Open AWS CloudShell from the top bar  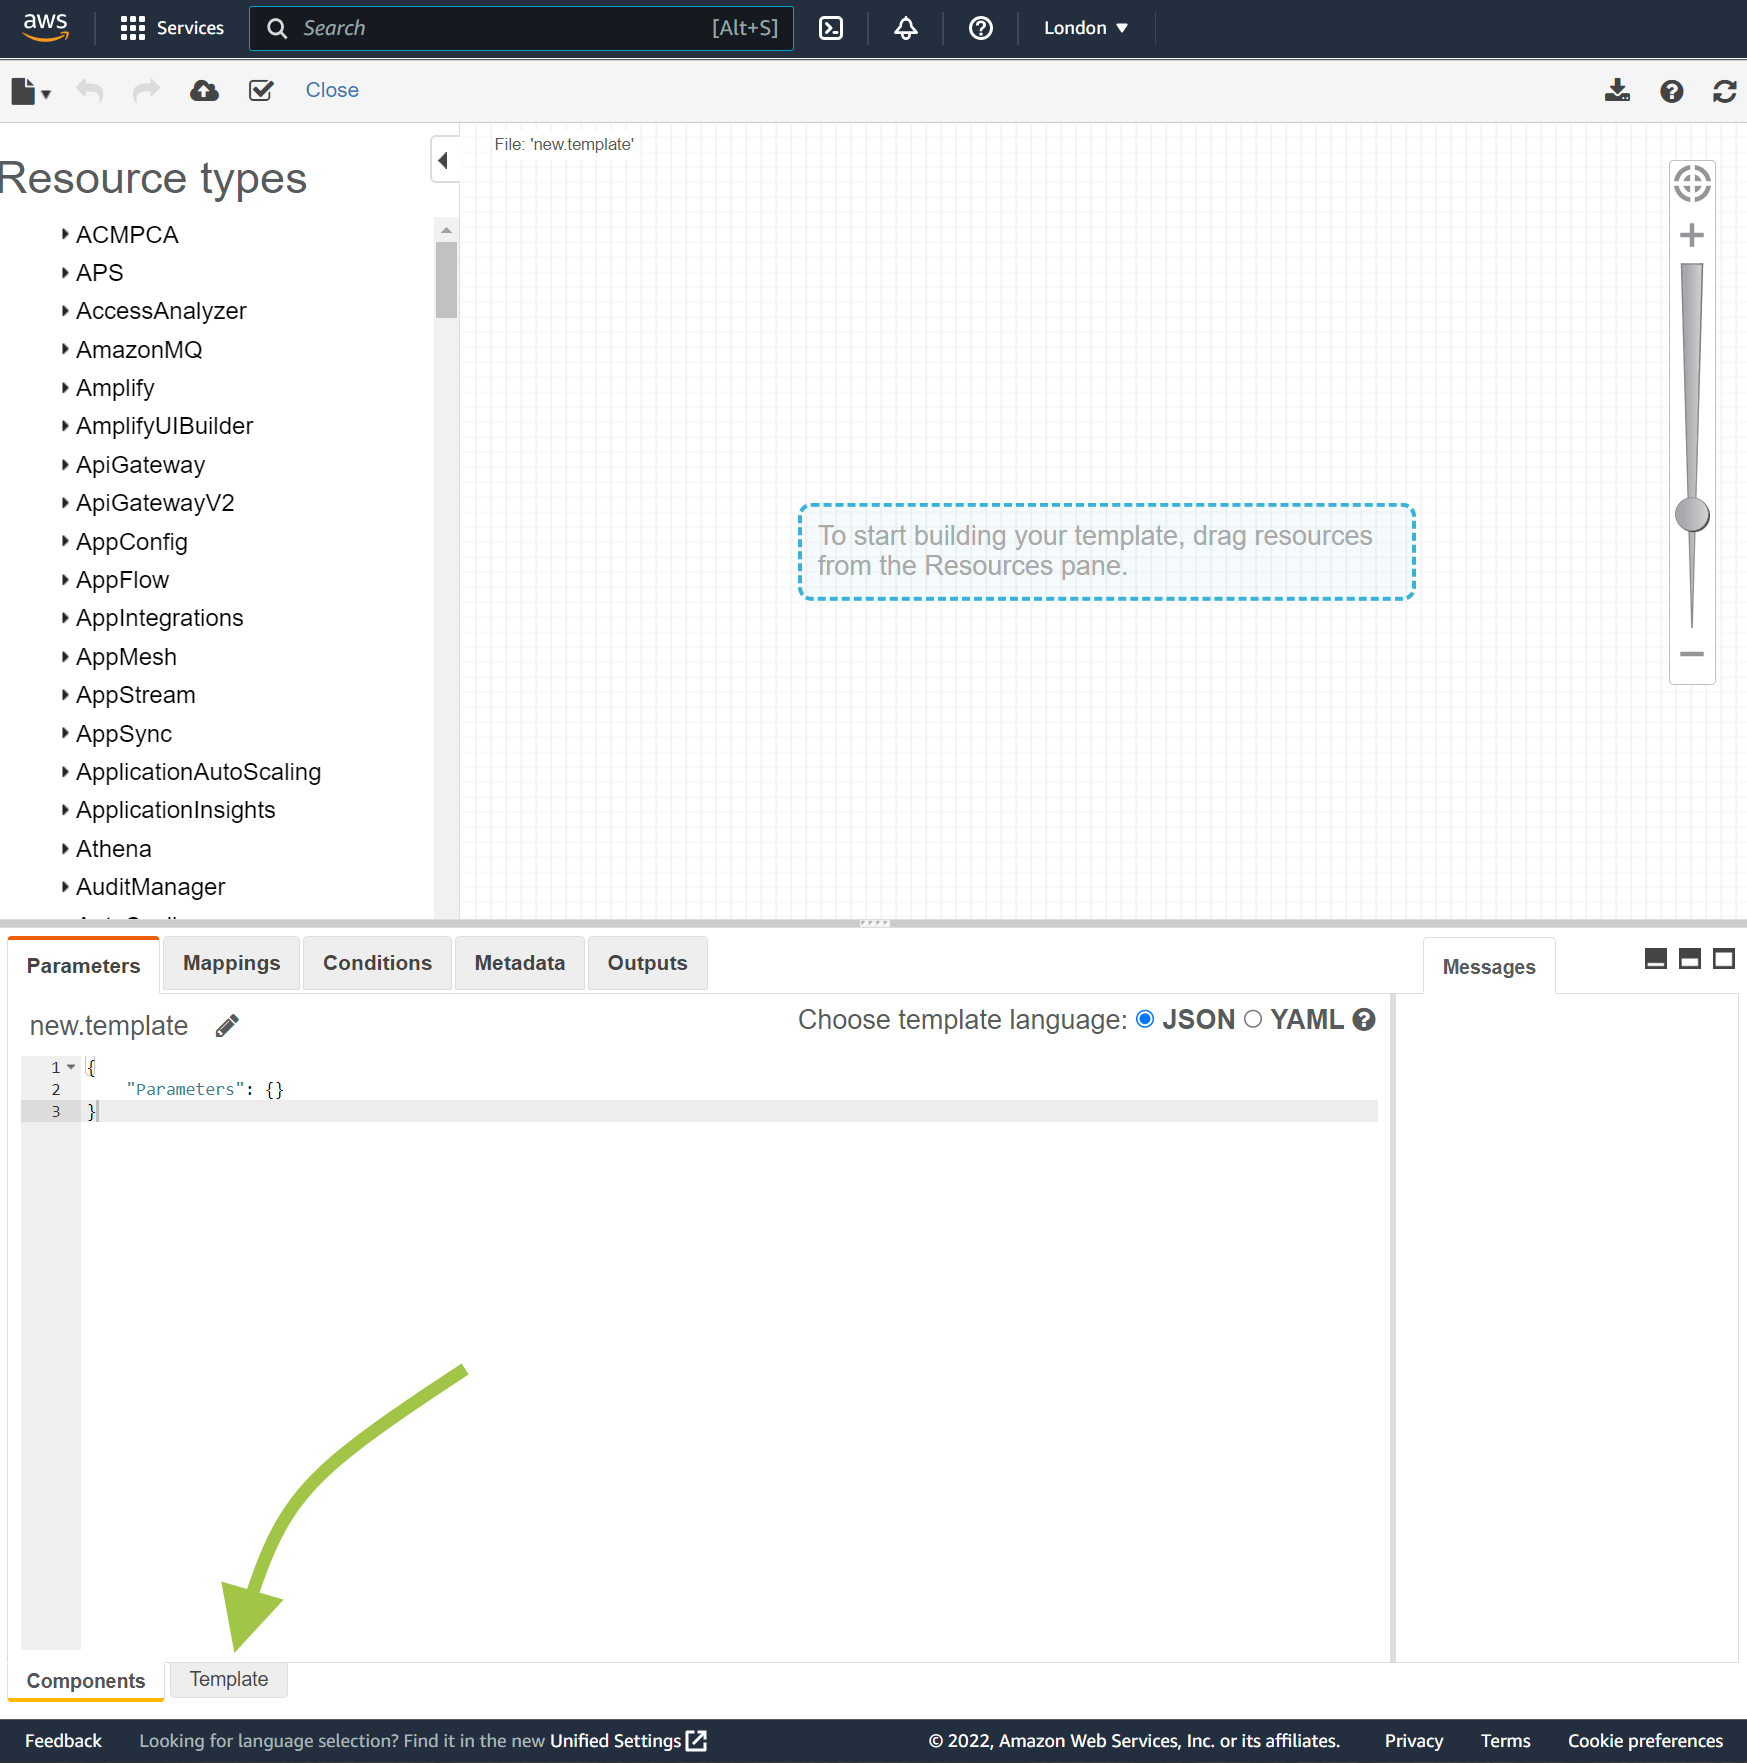pyautogui.click(x=831, y=28)
